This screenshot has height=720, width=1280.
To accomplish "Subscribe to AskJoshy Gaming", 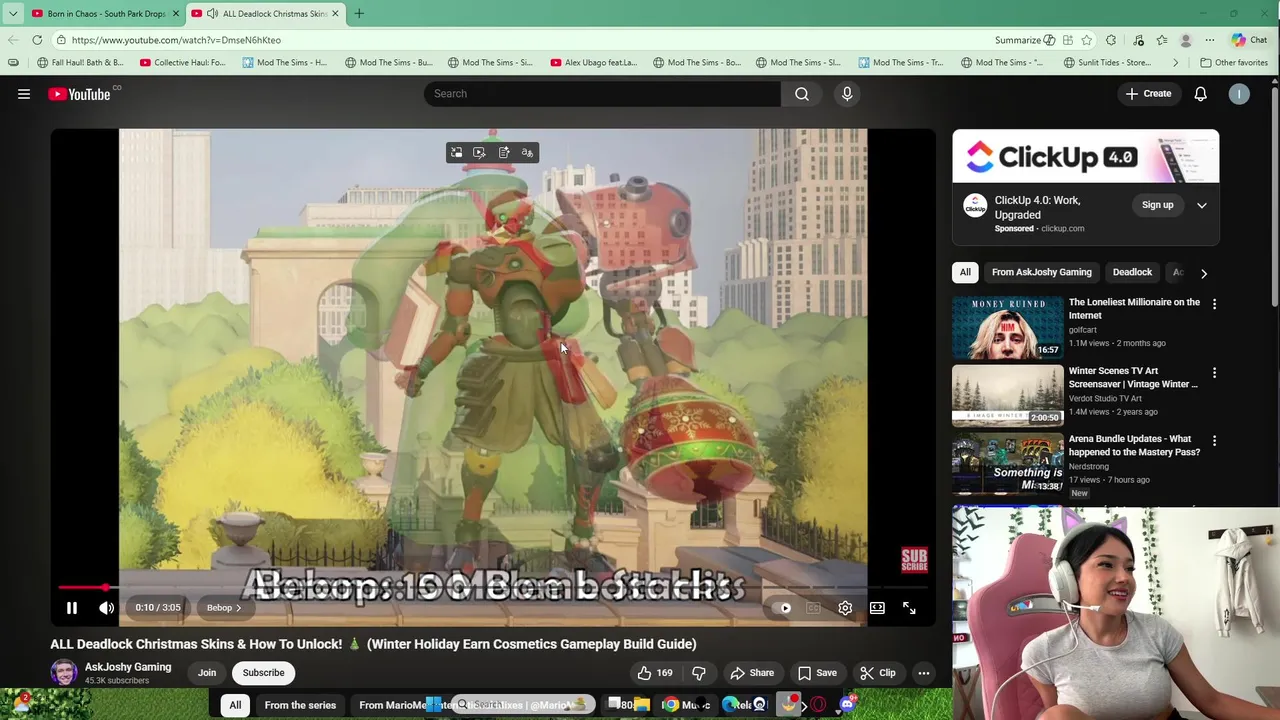I will [x=264, y=673].
